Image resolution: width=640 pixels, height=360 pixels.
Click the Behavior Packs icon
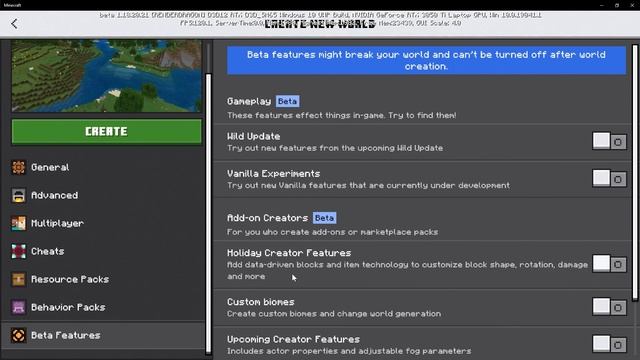(x=18, y=307)
